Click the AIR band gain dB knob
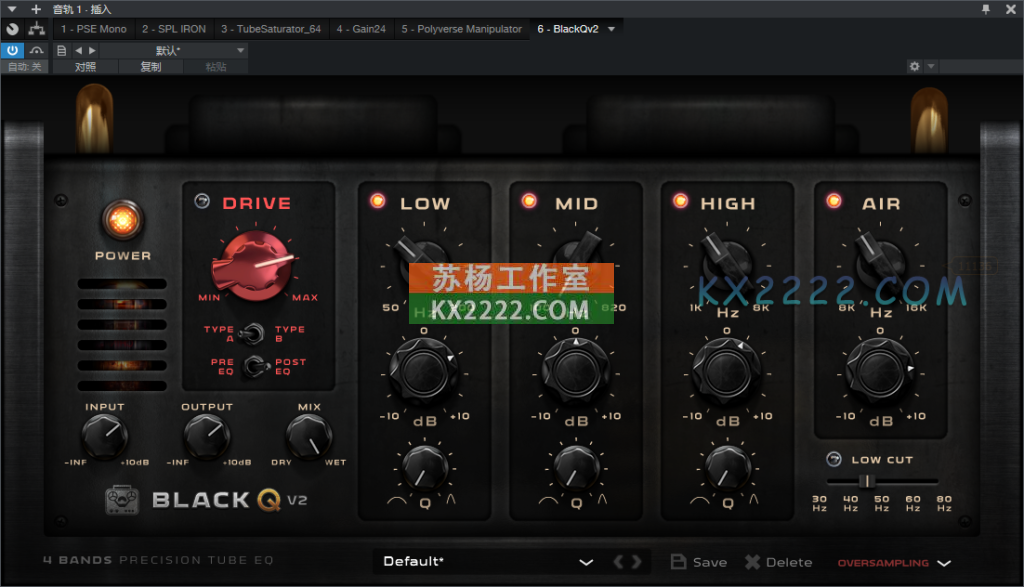1024x587 pixels. pyautogui.click(x=880, y=371)
